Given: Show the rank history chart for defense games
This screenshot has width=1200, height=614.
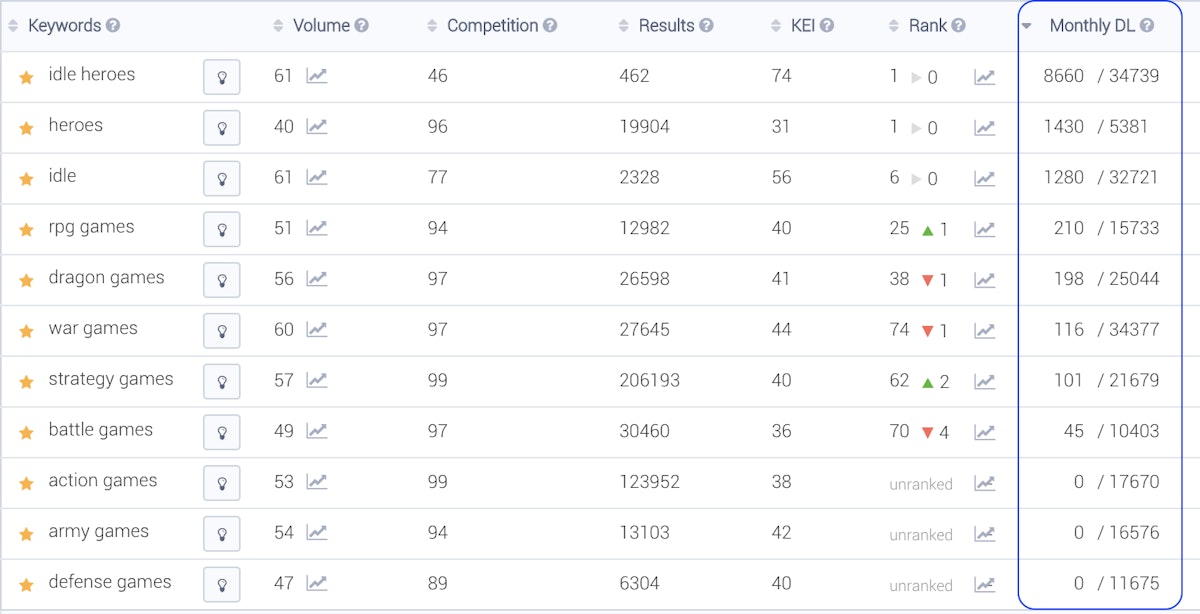Looking at the screenshot, I should pyautogui.click(x=985, y=584).
